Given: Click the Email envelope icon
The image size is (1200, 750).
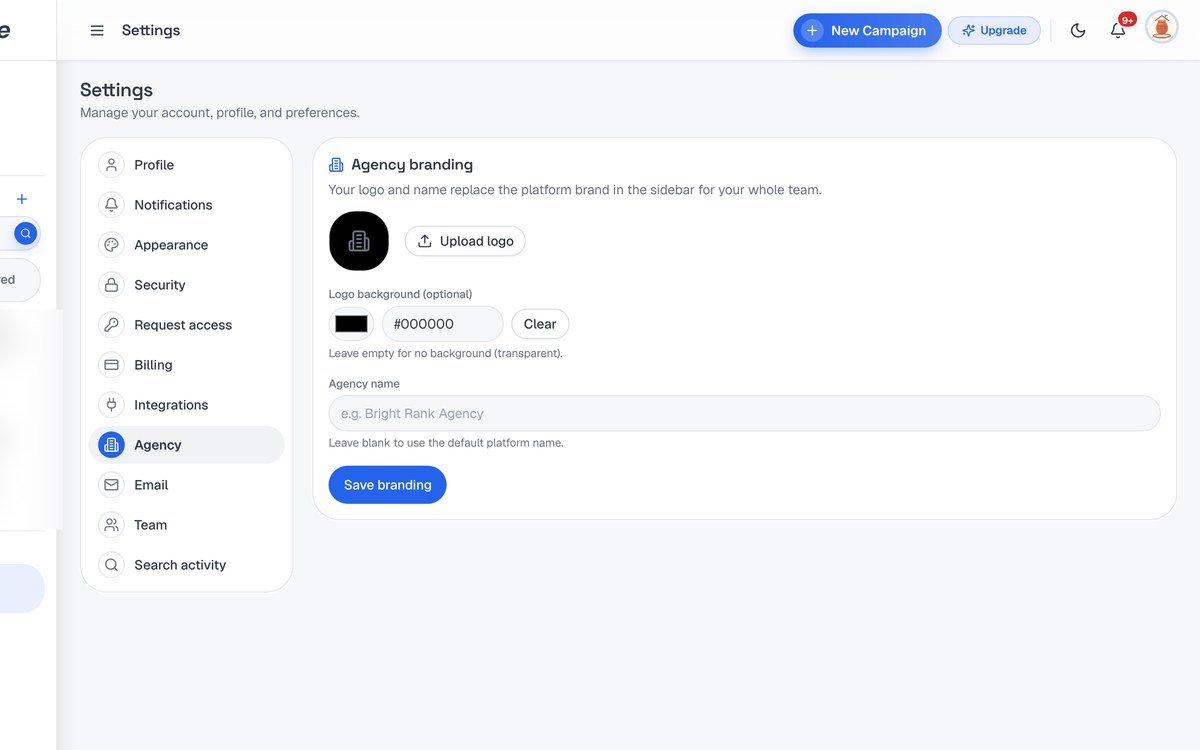Looking at the screenshot, I should coord(111,485).
